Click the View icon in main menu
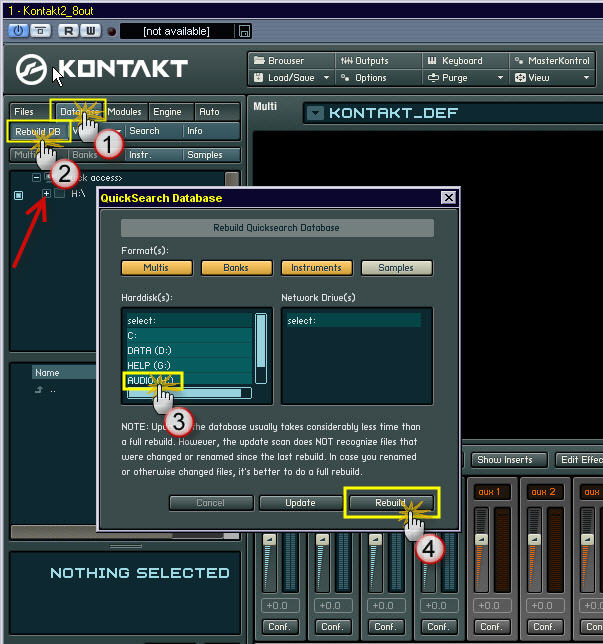 (520, 77)
